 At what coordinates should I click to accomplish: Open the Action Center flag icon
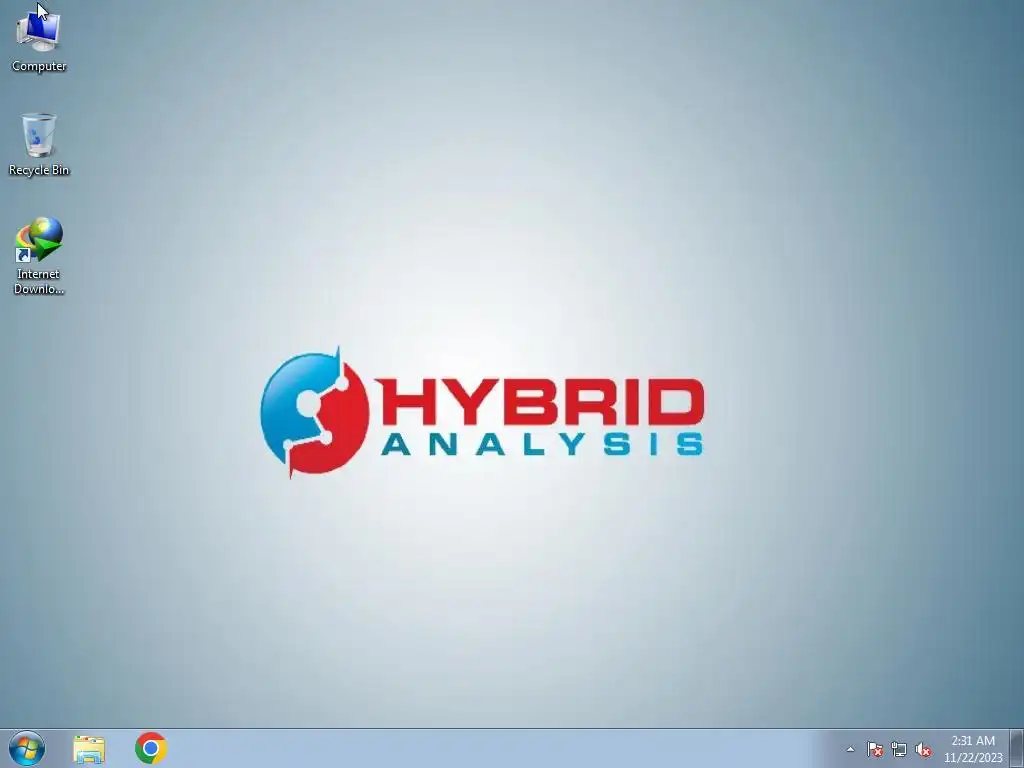click(874, 750)
